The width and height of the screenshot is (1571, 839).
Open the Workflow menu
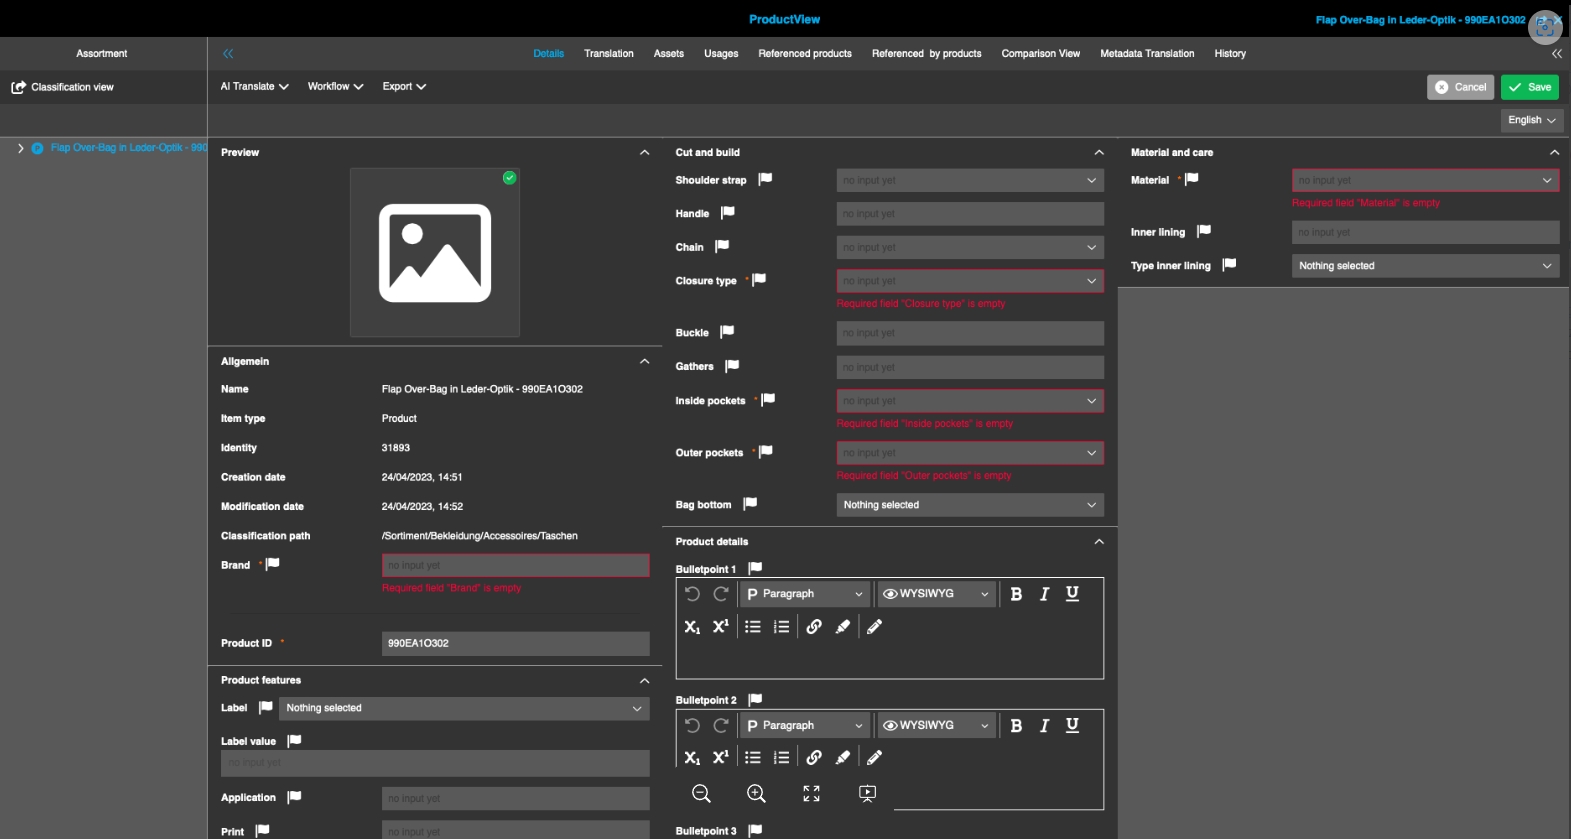pos(335,87)
